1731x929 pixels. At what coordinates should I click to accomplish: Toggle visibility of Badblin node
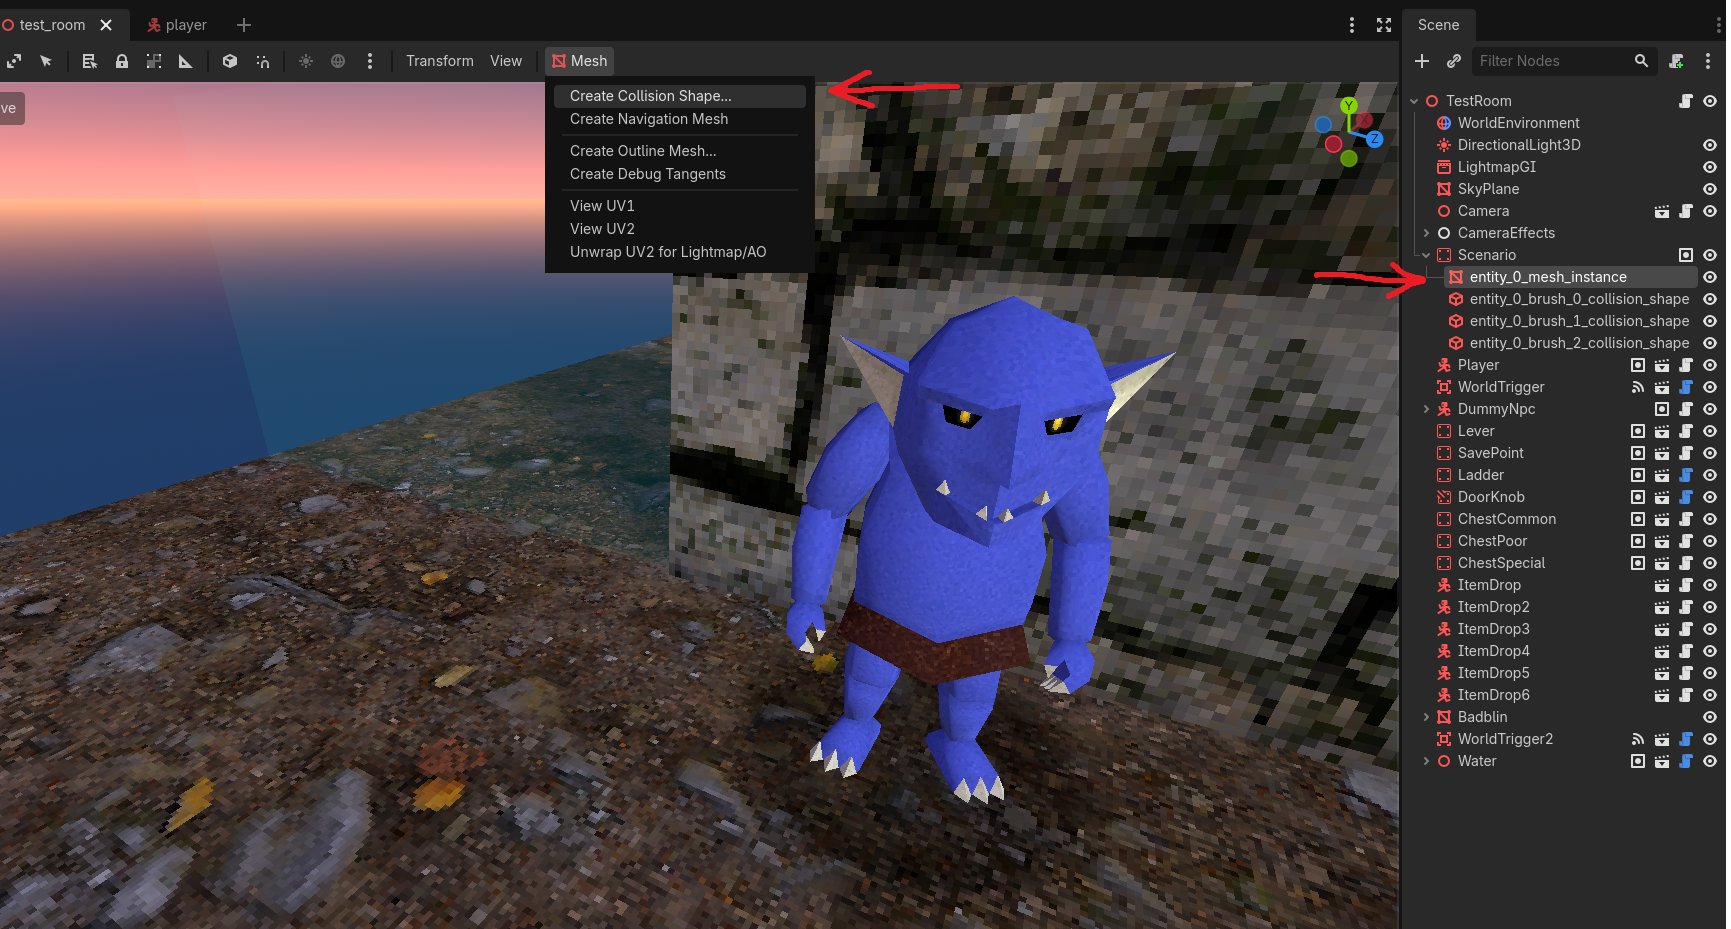(1710, 717)
